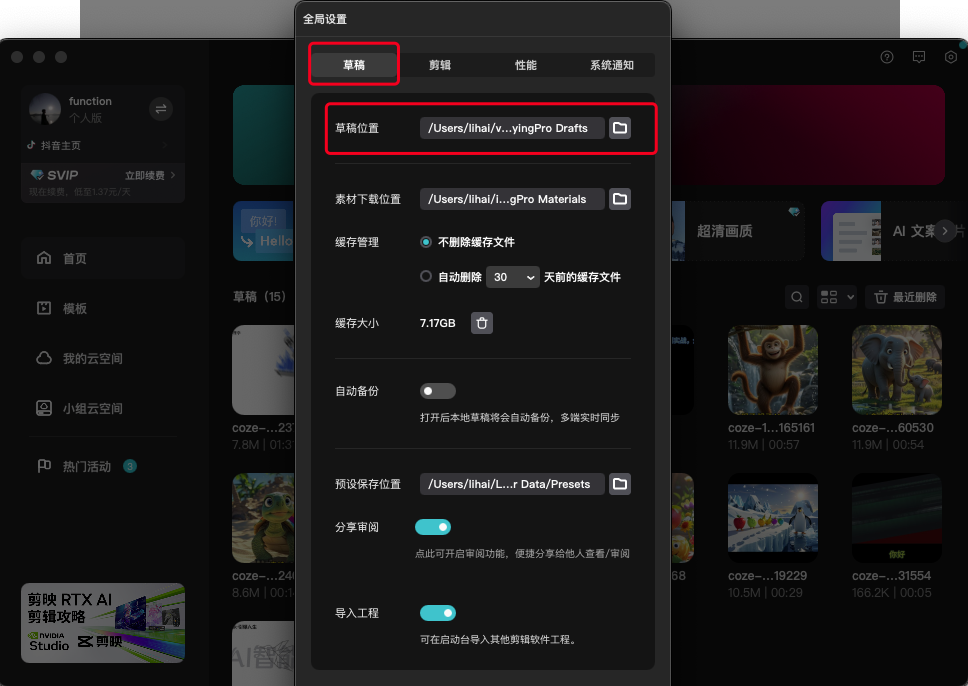Toggle 导入工程 switch

tap(438, 613)
